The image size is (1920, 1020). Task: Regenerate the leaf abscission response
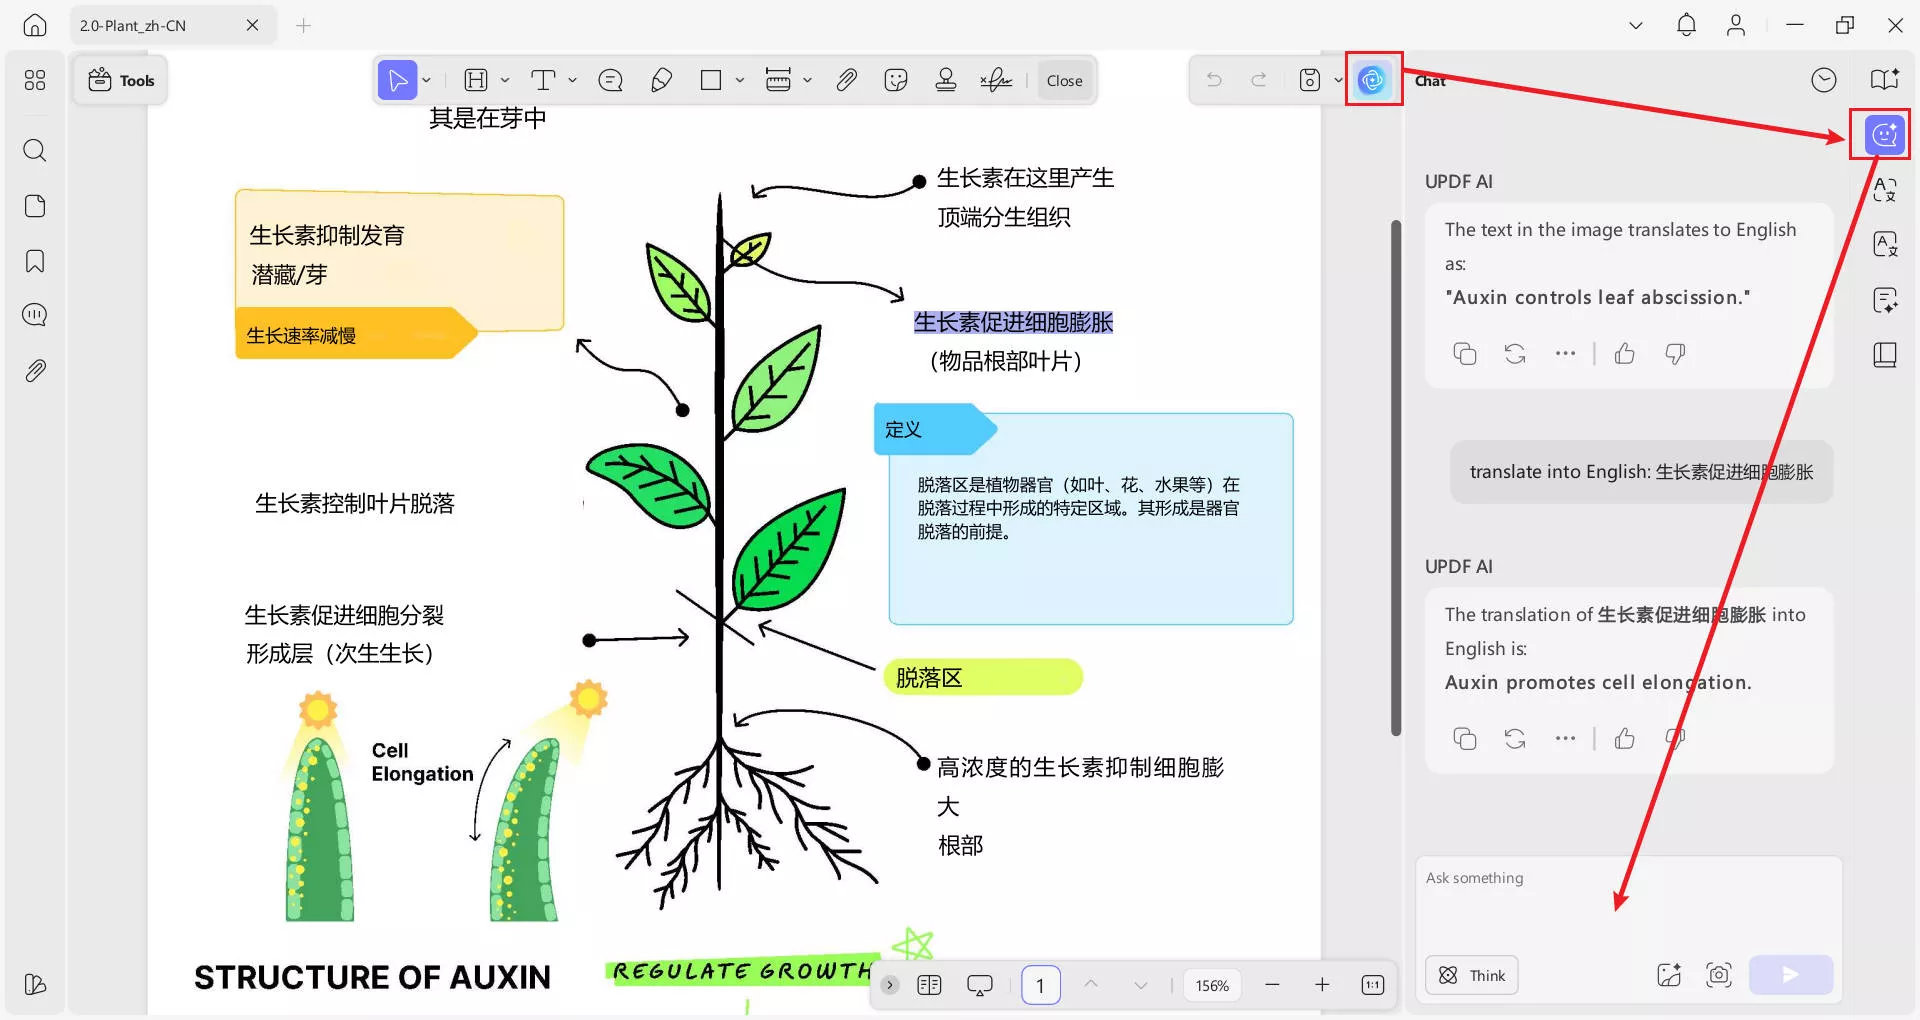(1515, 354)
